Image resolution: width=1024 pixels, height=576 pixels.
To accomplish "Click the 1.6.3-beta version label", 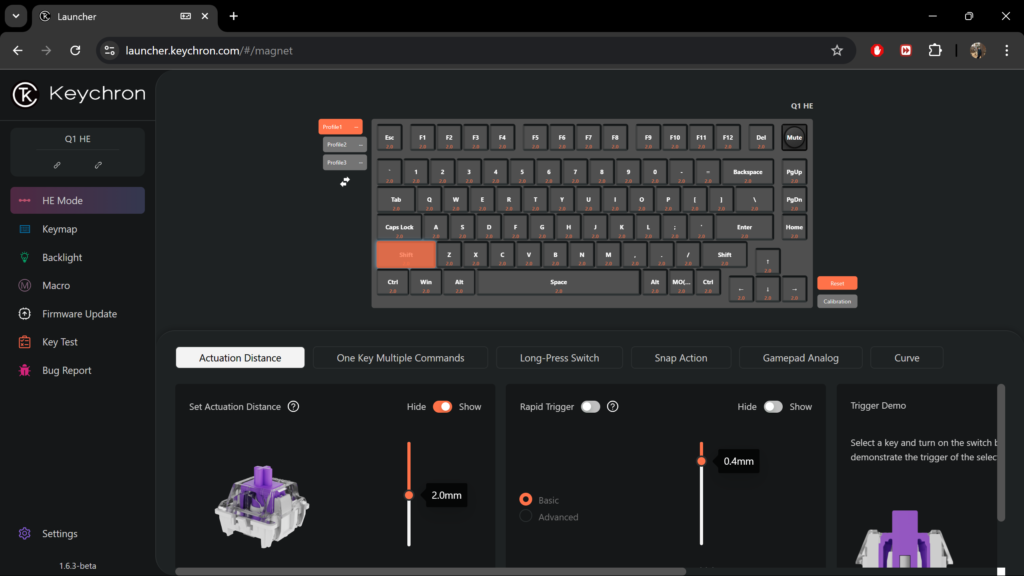I will pyautogui.click(x=78, y=566).
